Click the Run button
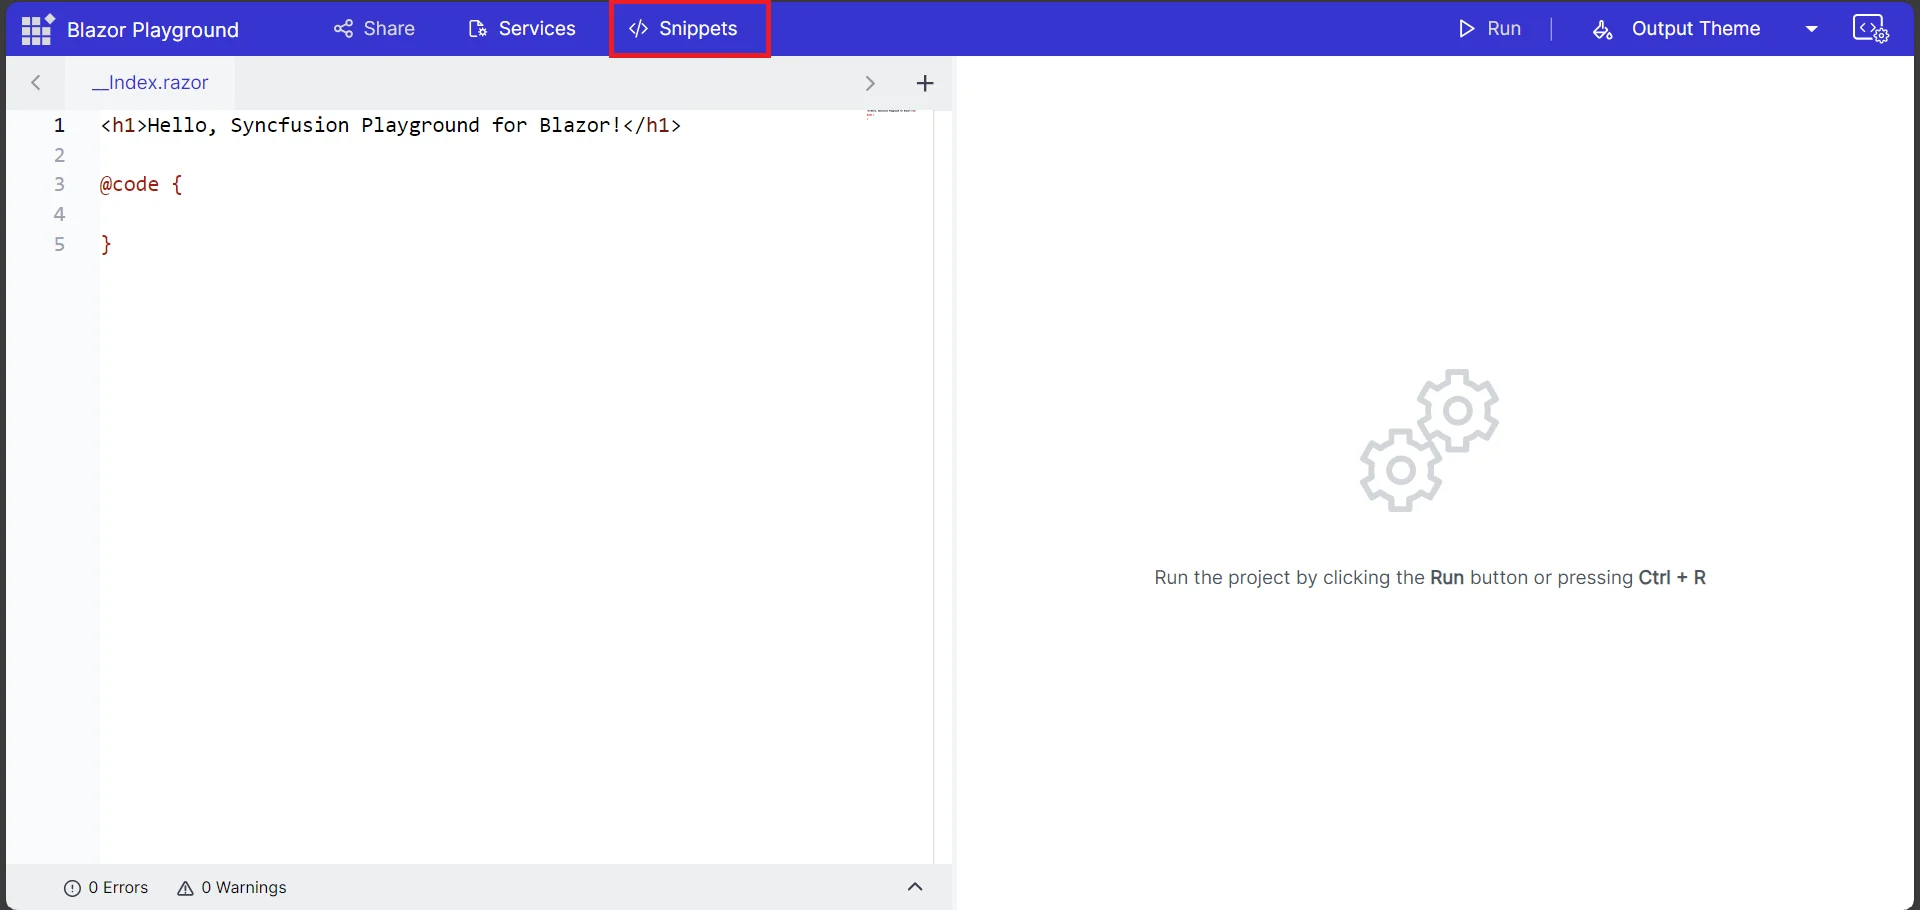 coord(1490,29)
